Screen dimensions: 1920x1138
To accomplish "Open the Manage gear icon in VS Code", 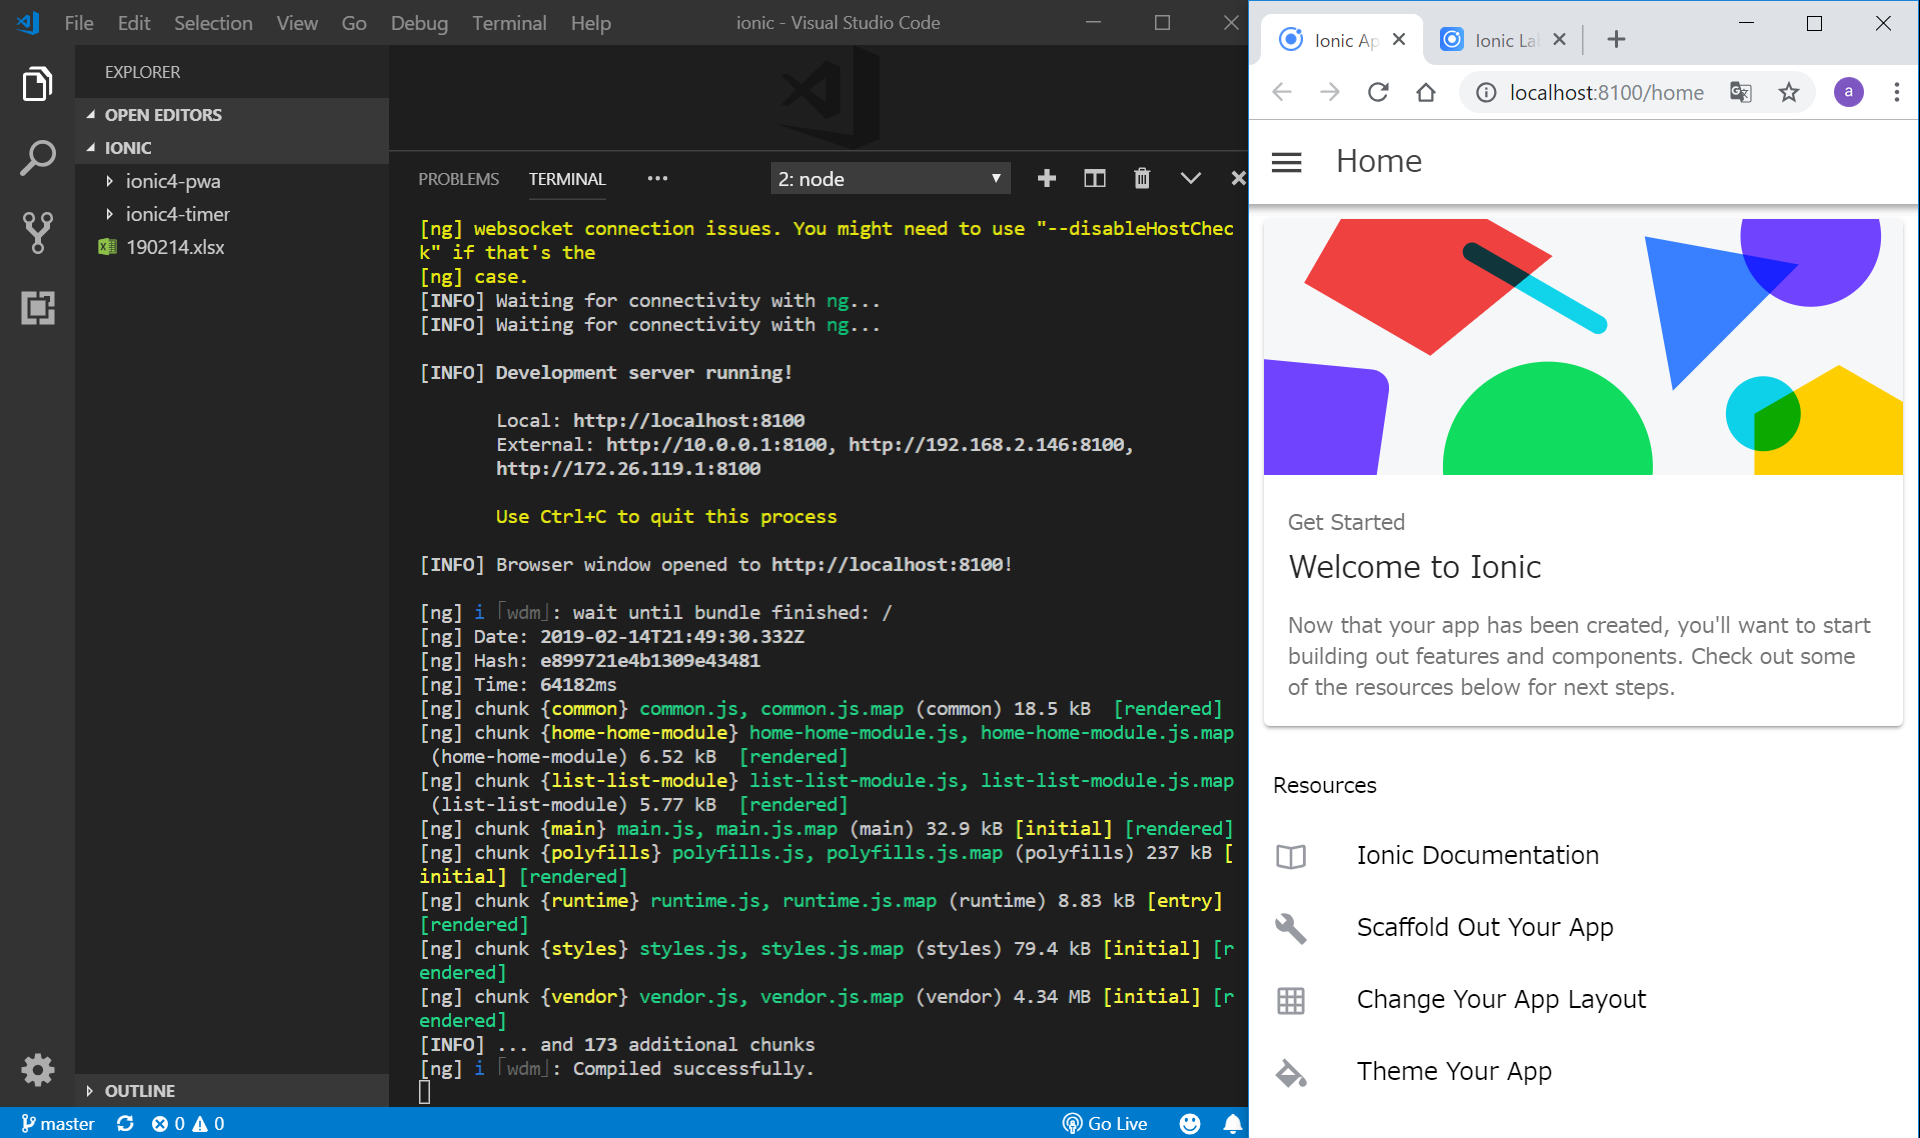I will click(37, 1069).
